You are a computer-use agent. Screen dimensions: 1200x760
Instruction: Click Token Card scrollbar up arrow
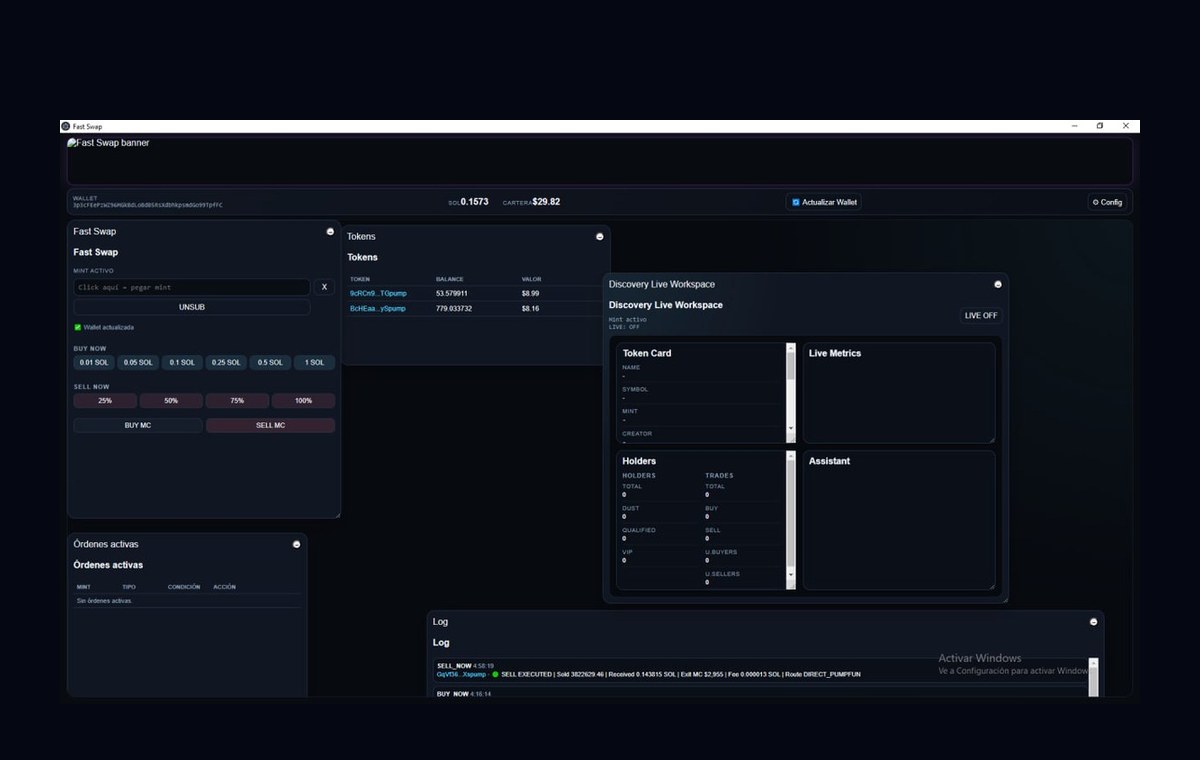tap(791, 348)
